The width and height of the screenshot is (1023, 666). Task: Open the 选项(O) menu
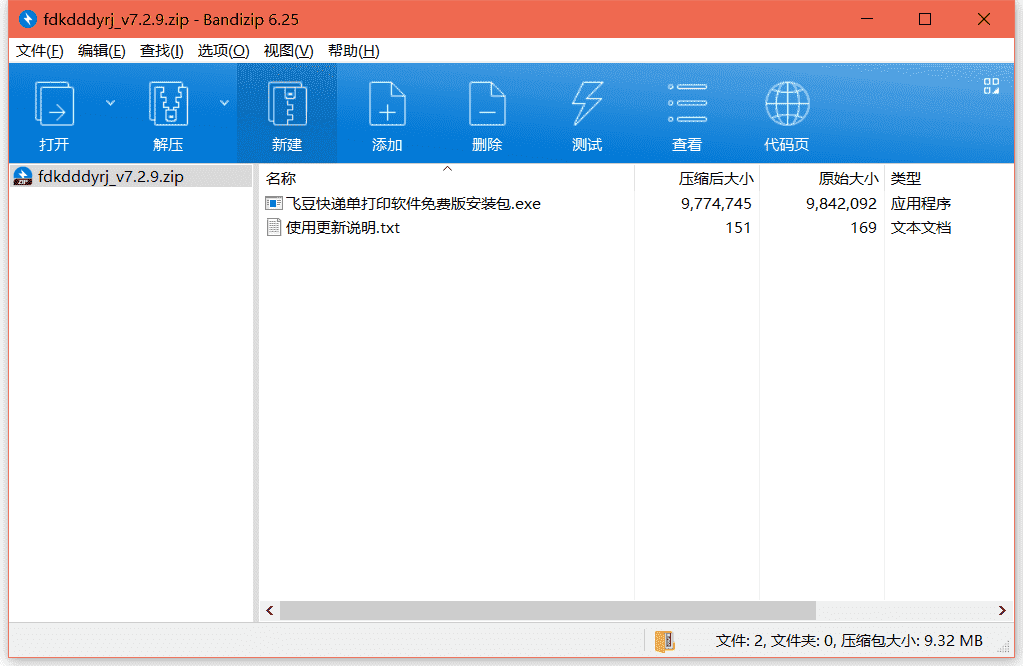point(223,51)
